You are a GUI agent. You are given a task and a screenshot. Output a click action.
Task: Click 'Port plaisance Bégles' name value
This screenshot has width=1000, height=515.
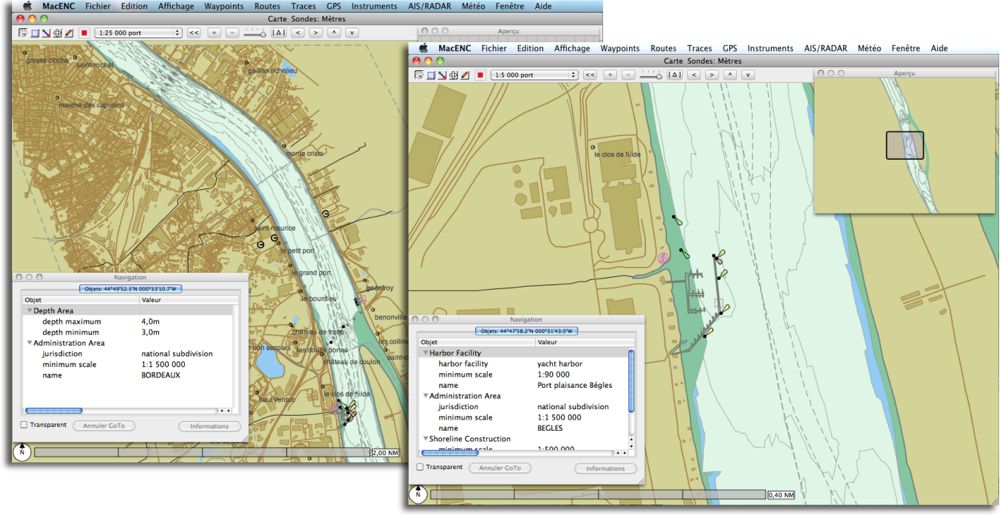[x=574, y=385]
